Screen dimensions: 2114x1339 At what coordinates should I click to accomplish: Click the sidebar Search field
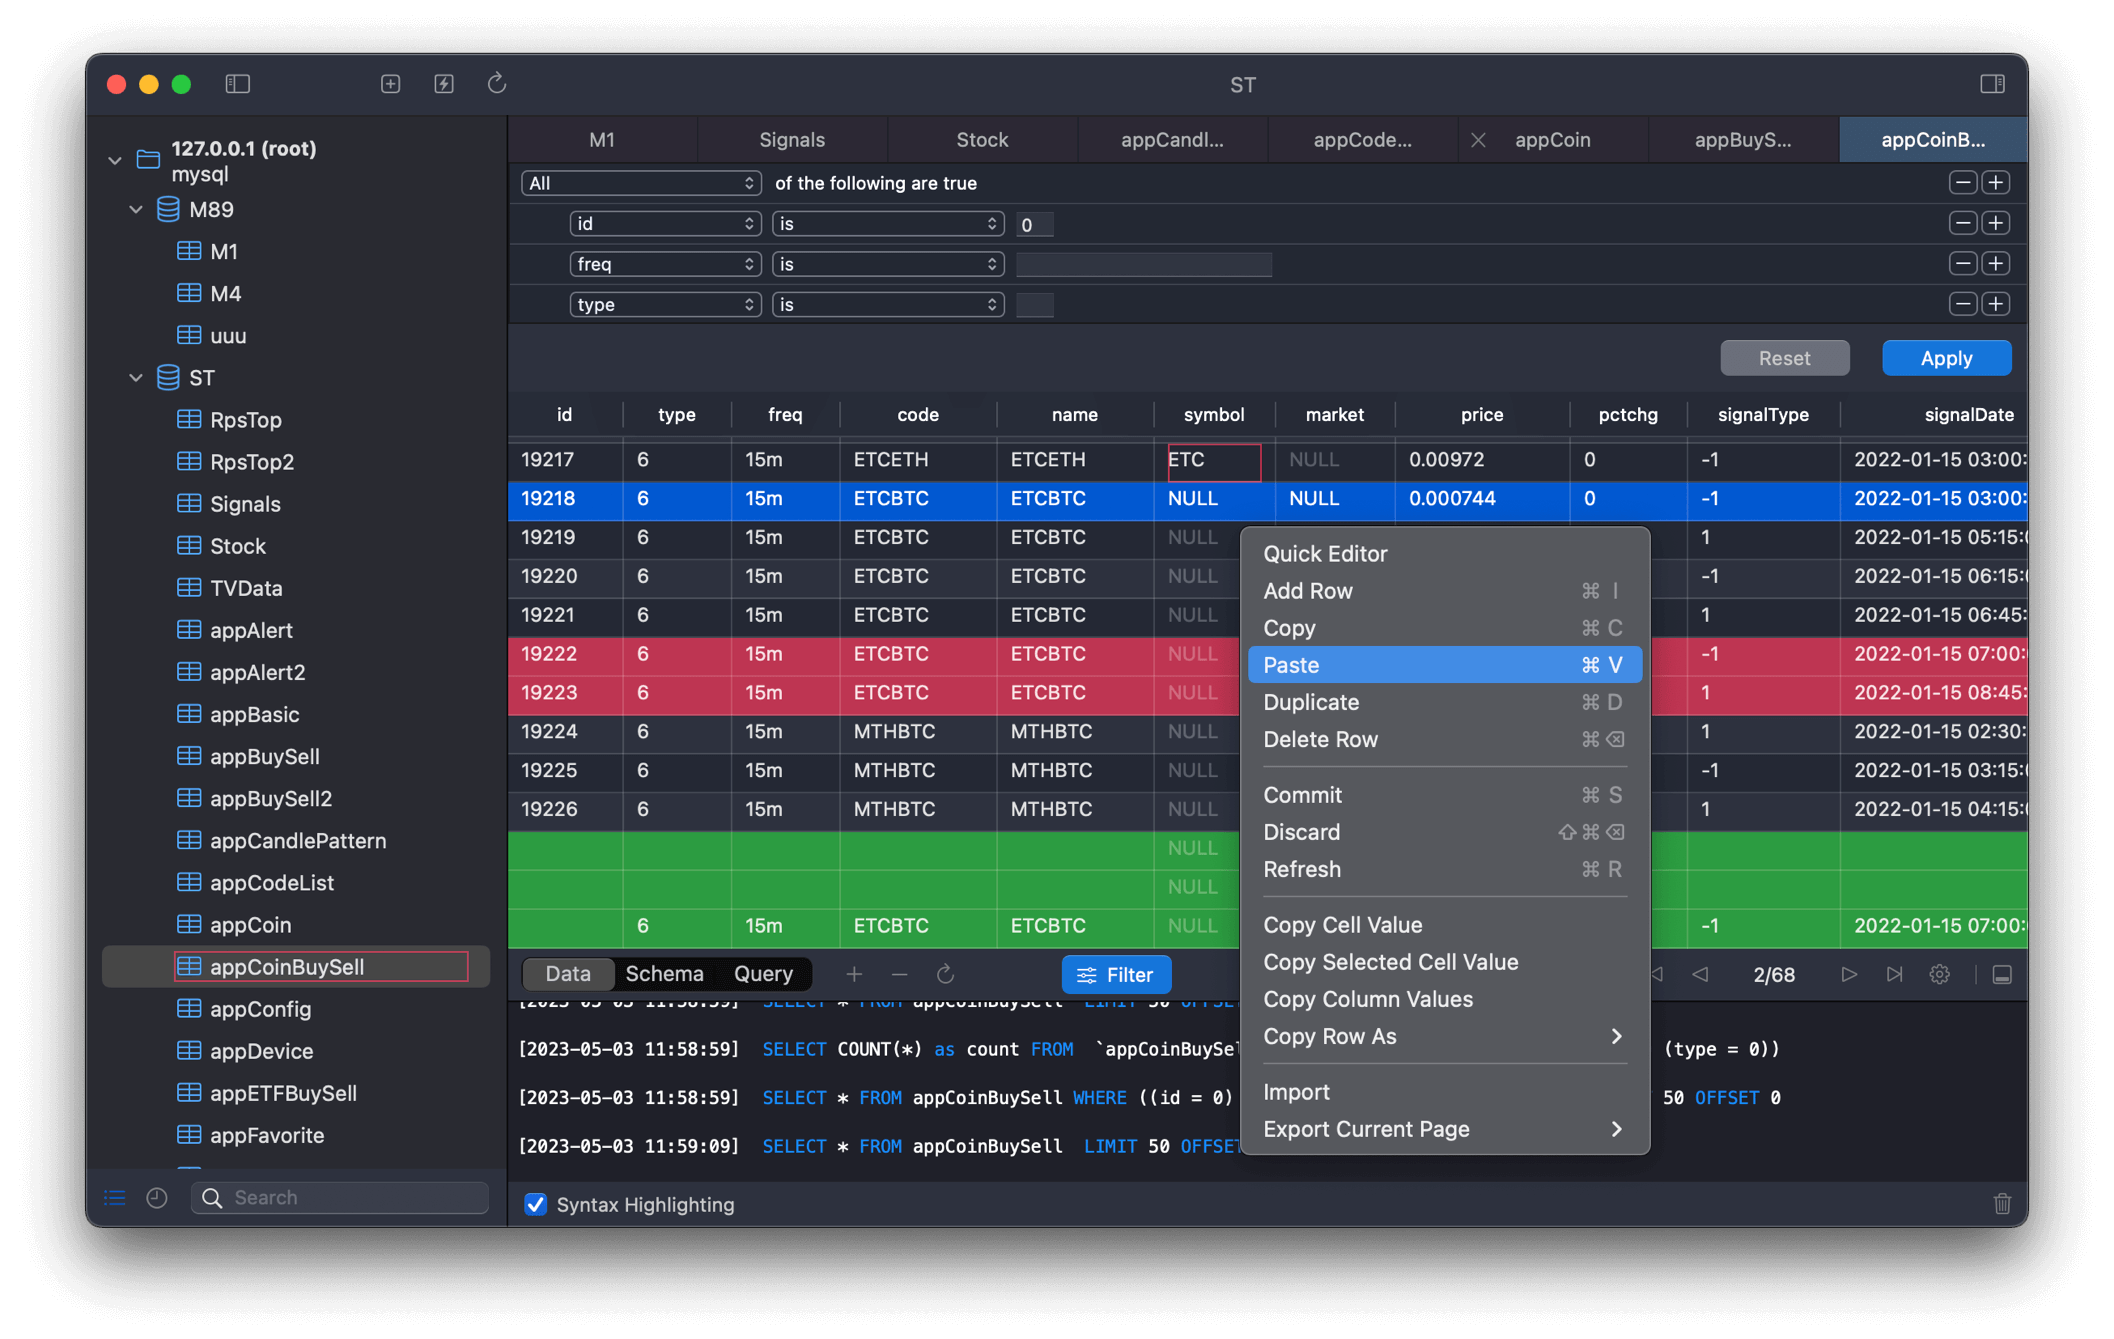[340, 1197]
